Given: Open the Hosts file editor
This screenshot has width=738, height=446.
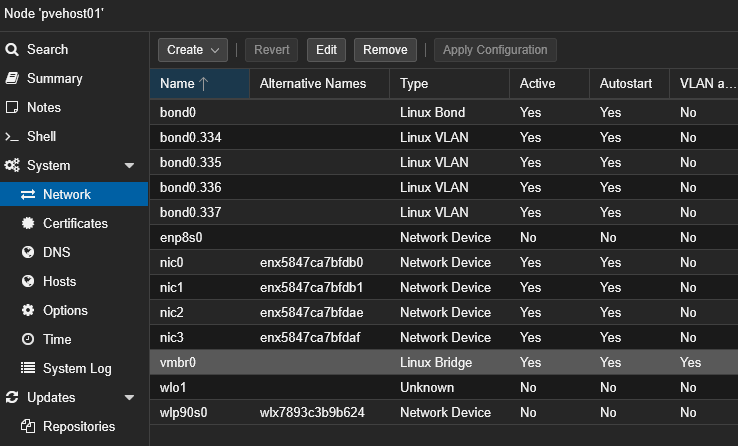Looking at the screenshot, I should click(74, 281).
